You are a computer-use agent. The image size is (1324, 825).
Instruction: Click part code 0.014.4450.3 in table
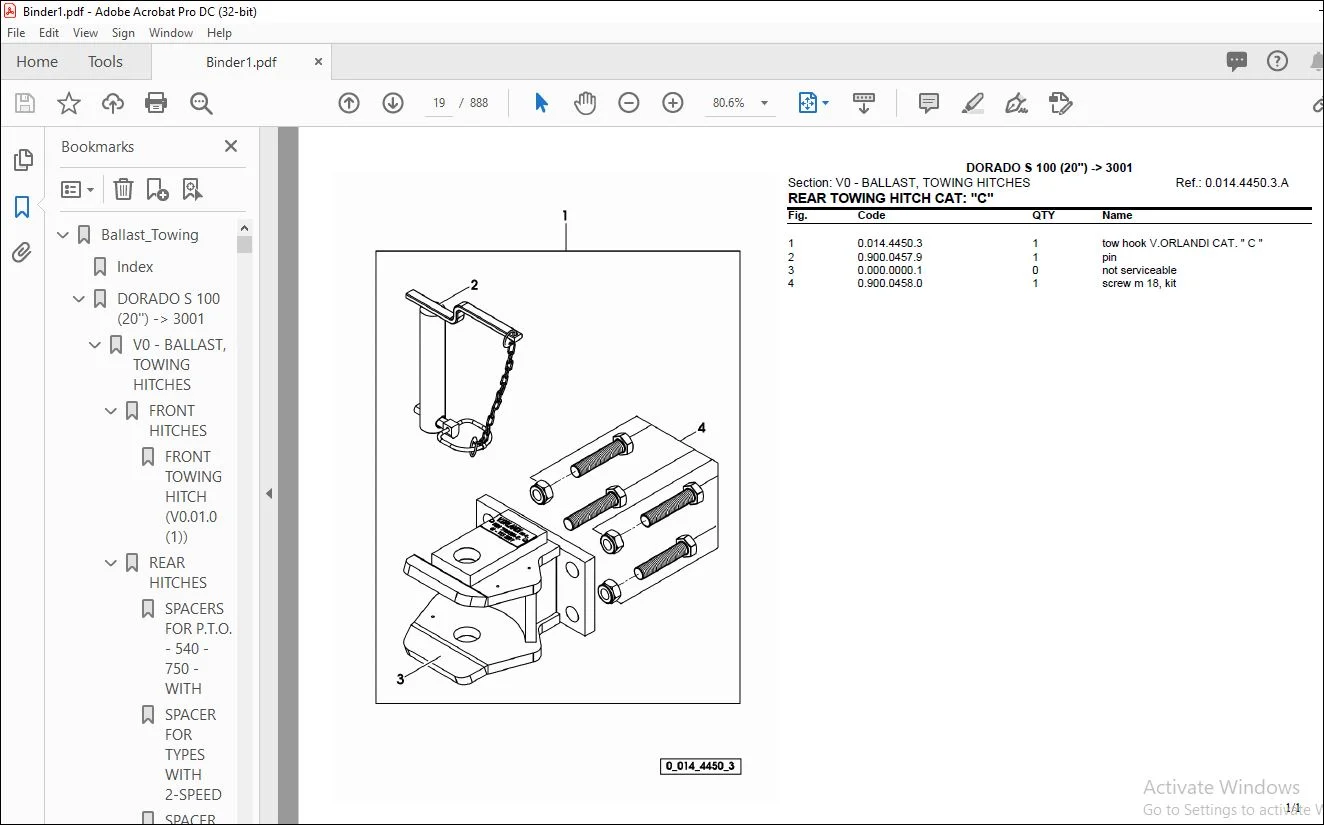click(x=890, y=243)
